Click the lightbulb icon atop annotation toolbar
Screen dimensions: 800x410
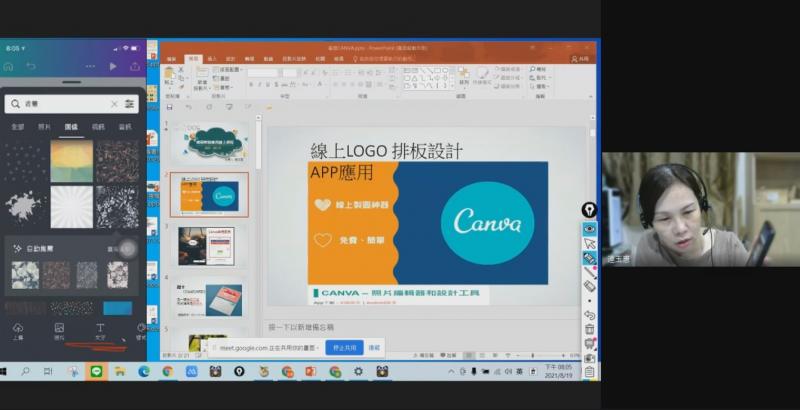coord(589,210)
